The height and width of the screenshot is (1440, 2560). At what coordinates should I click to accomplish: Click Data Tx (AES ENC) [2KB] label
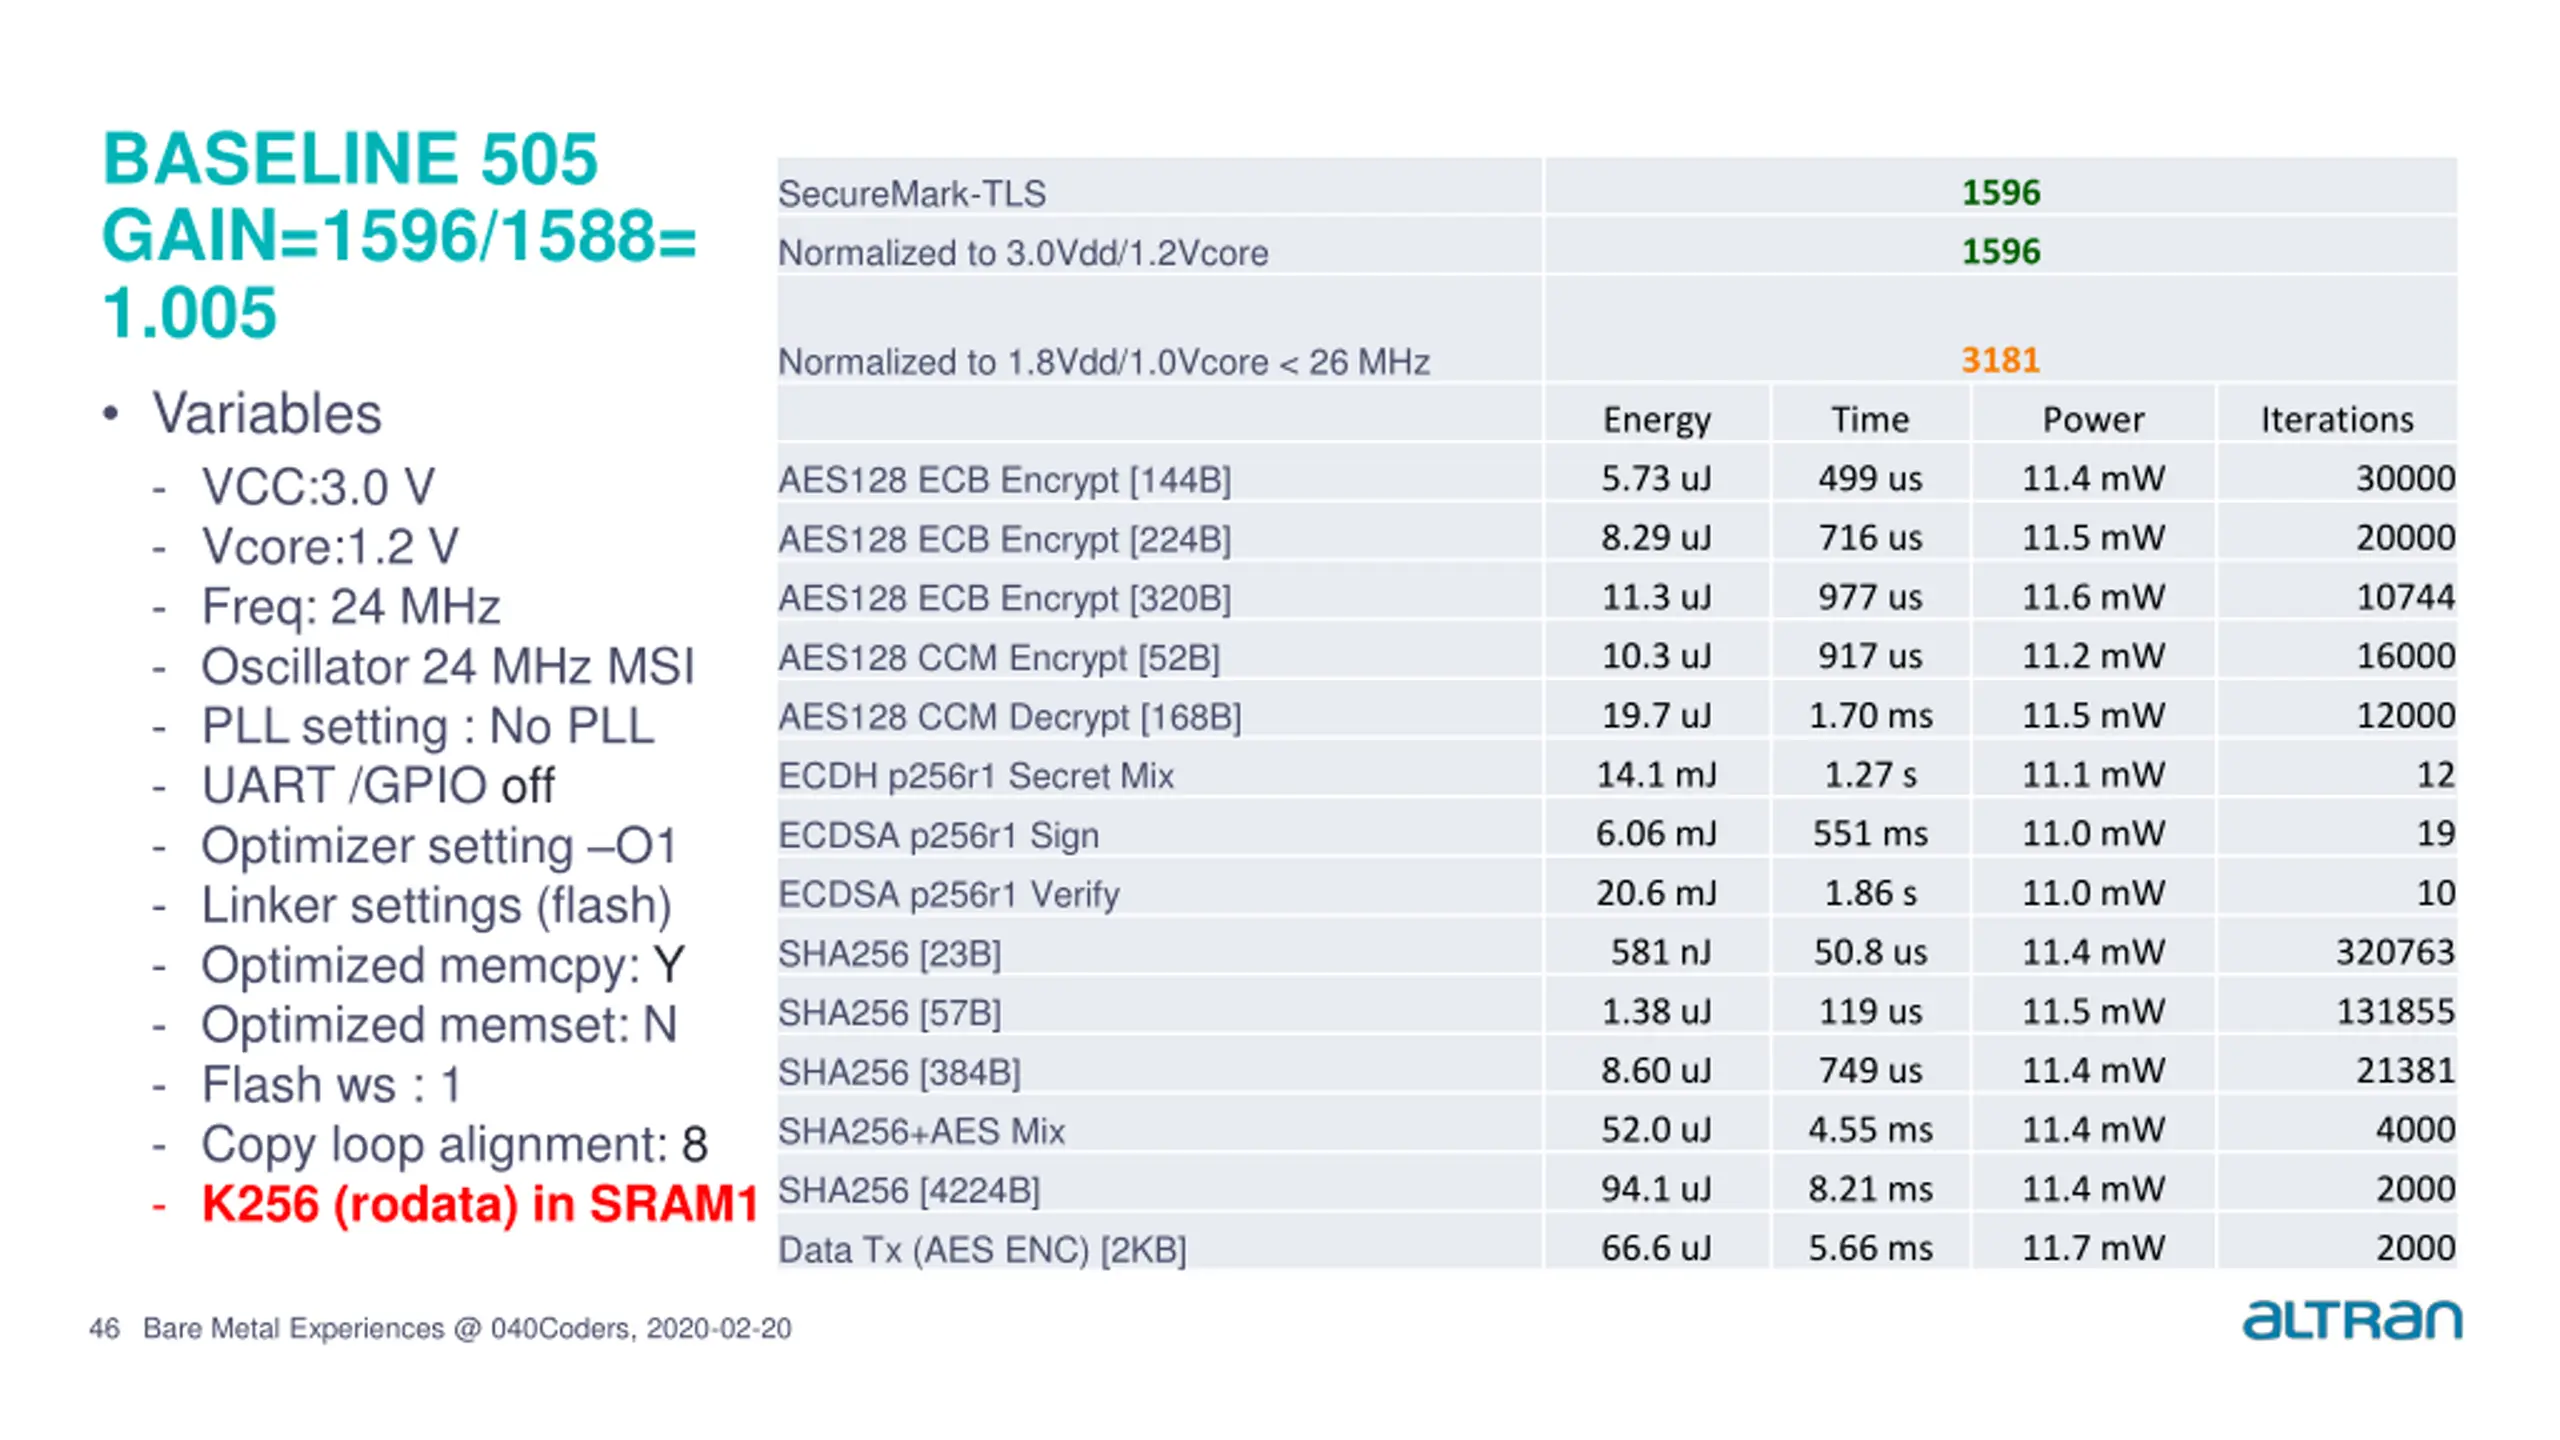coord(982,1250)
